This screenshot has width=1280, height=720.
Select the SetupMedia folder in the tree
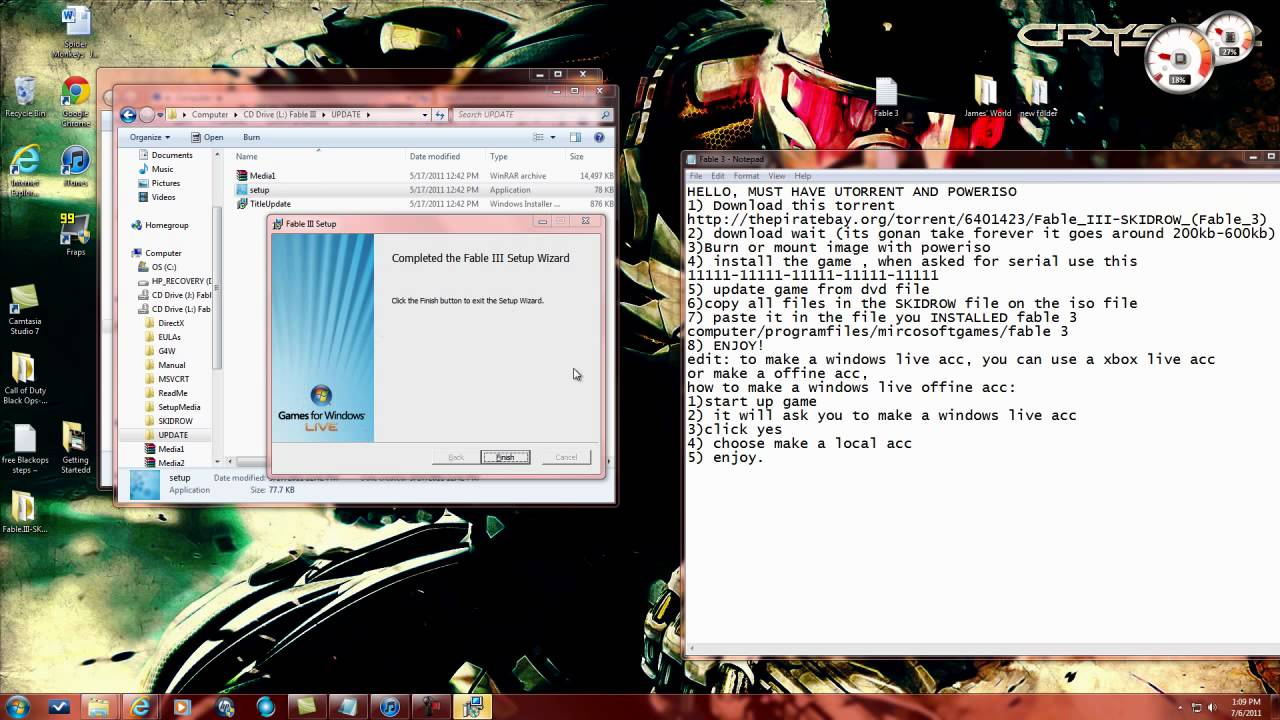click(179, 407)
